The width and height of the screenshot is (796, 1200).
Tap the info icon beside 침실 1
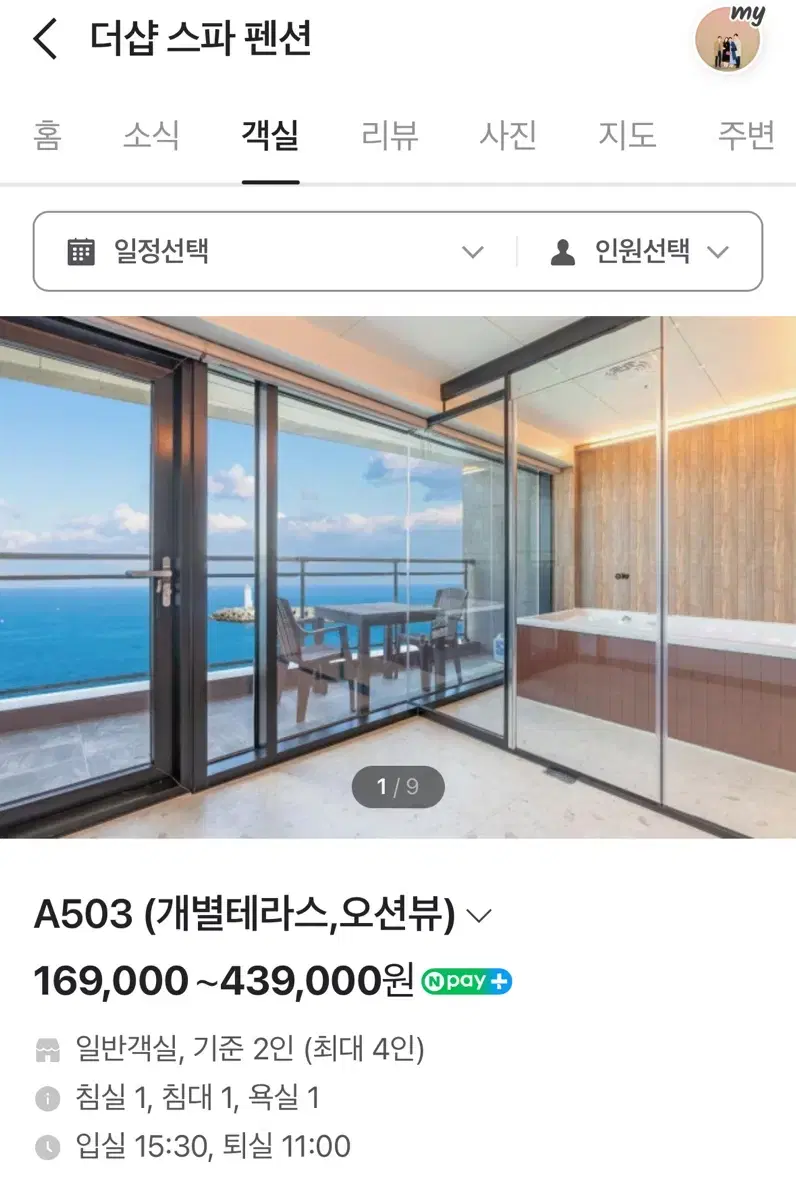[x=48, y=1099]
